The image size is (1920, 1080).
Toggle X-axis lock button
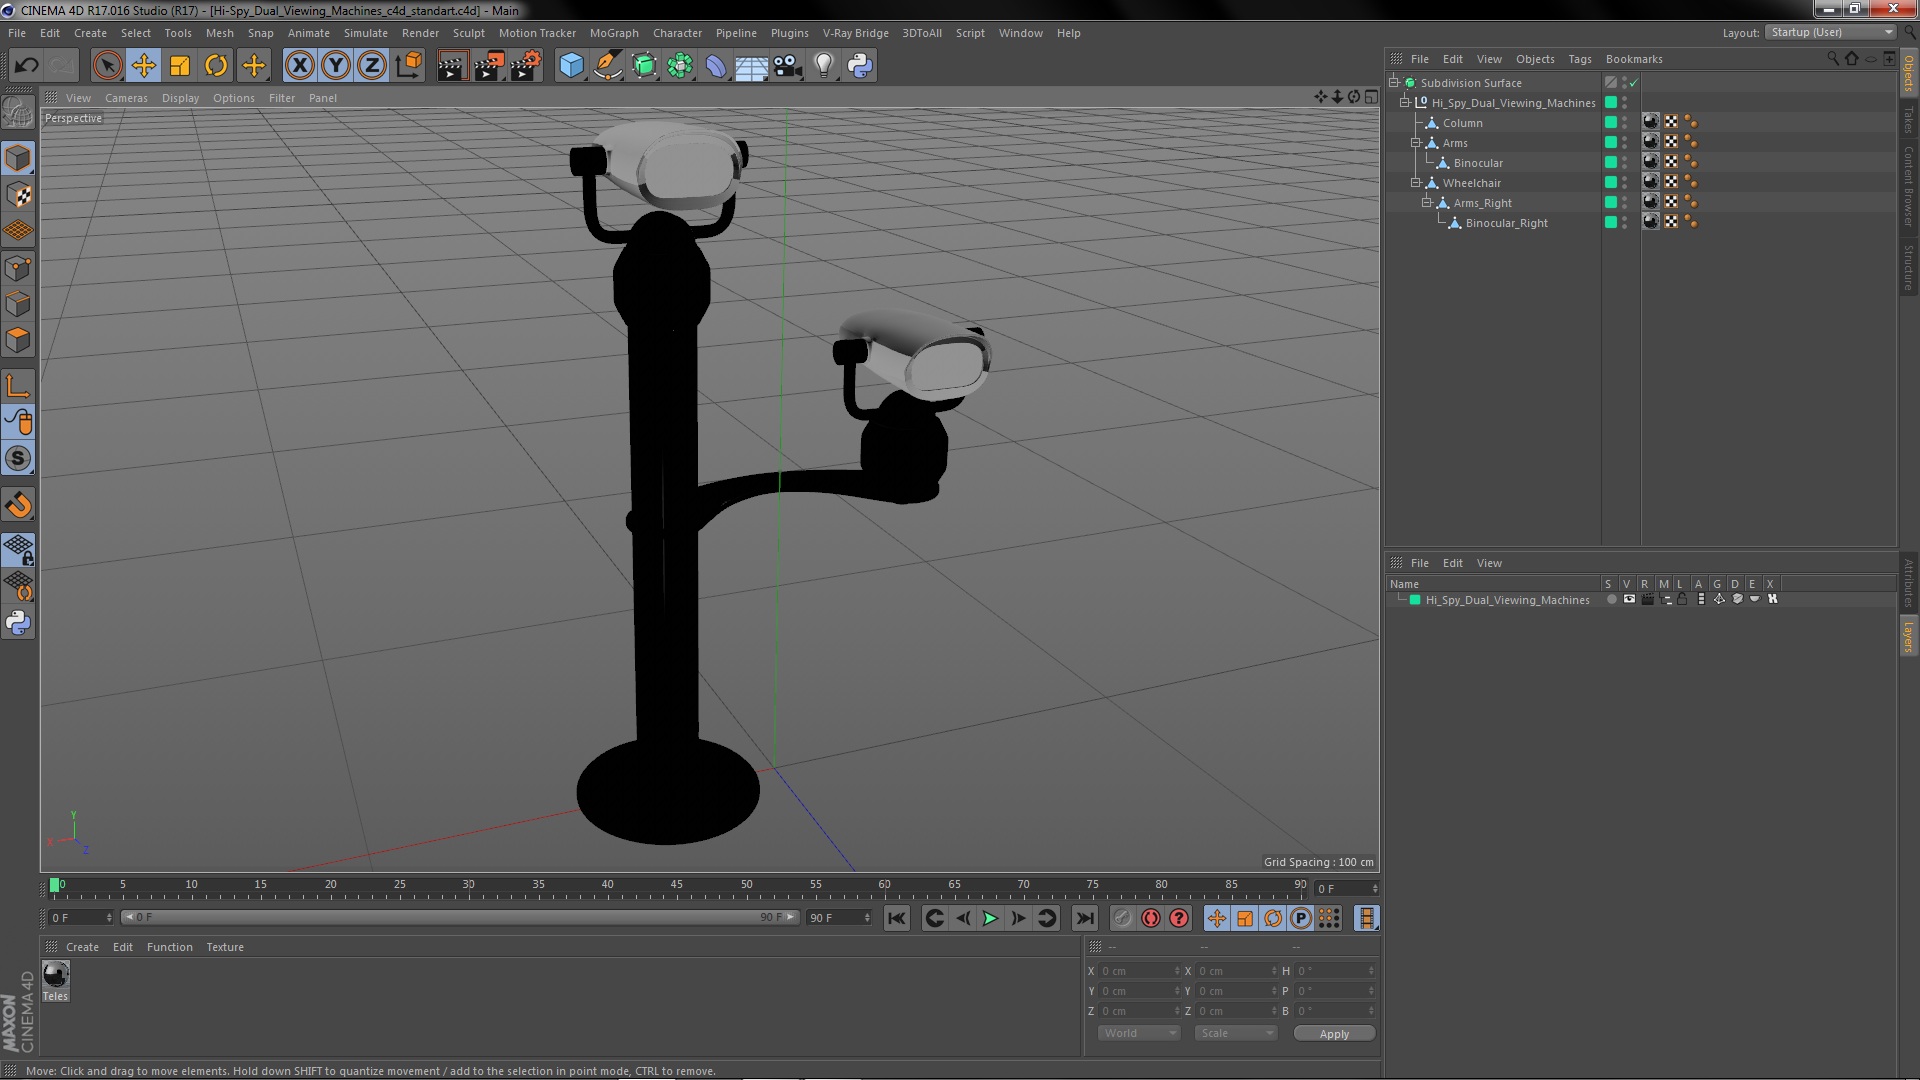point(300,66)
